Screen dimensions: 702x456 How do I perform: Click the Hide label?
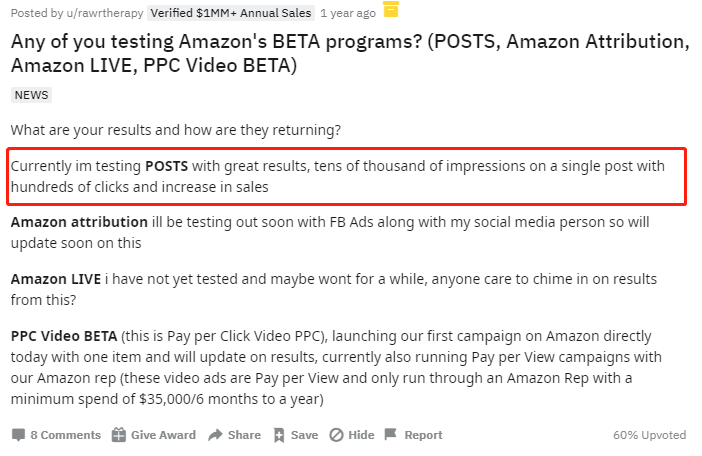(361, 435)
